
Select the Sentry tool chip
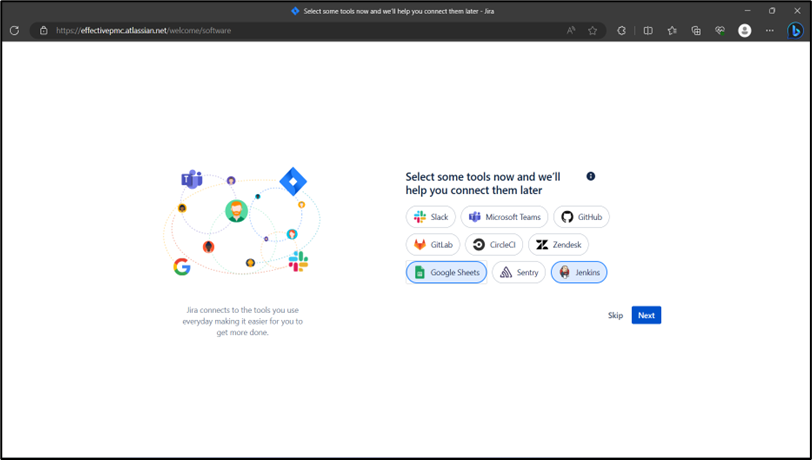(x=519, y=272)
